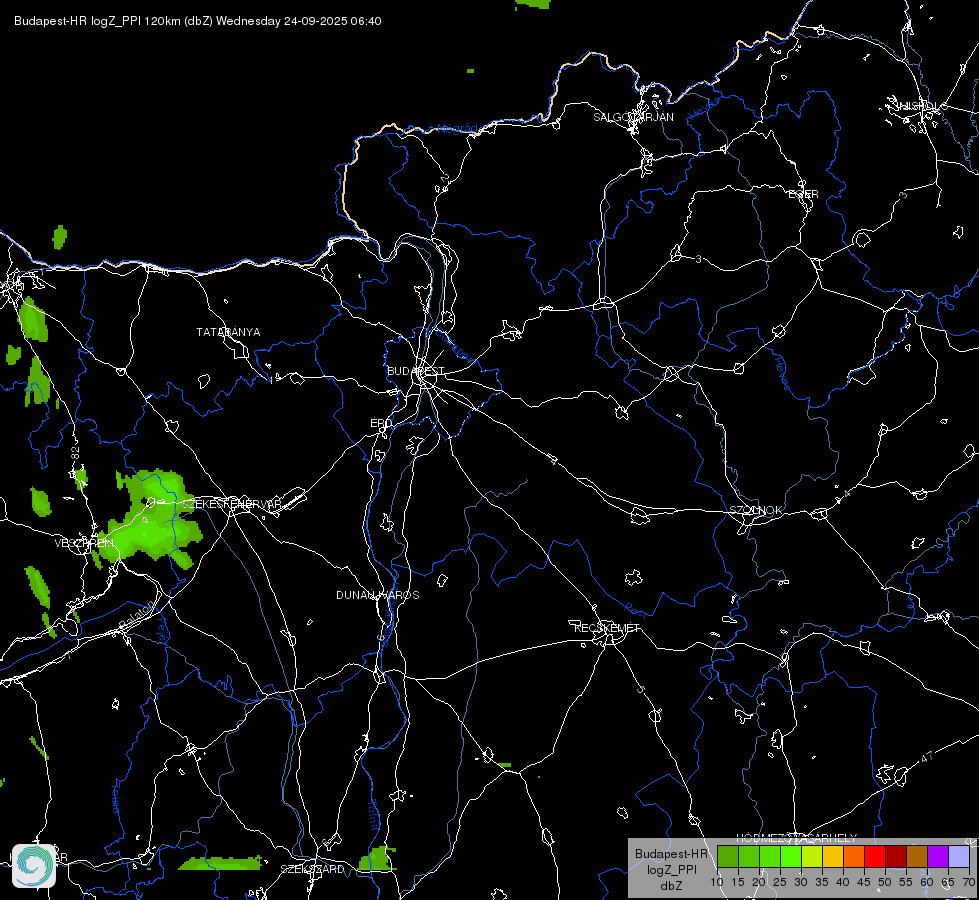Click the DUNAUJVAROS city label
This screenshot has width=979, height=900.
click(x=378, y=595)
